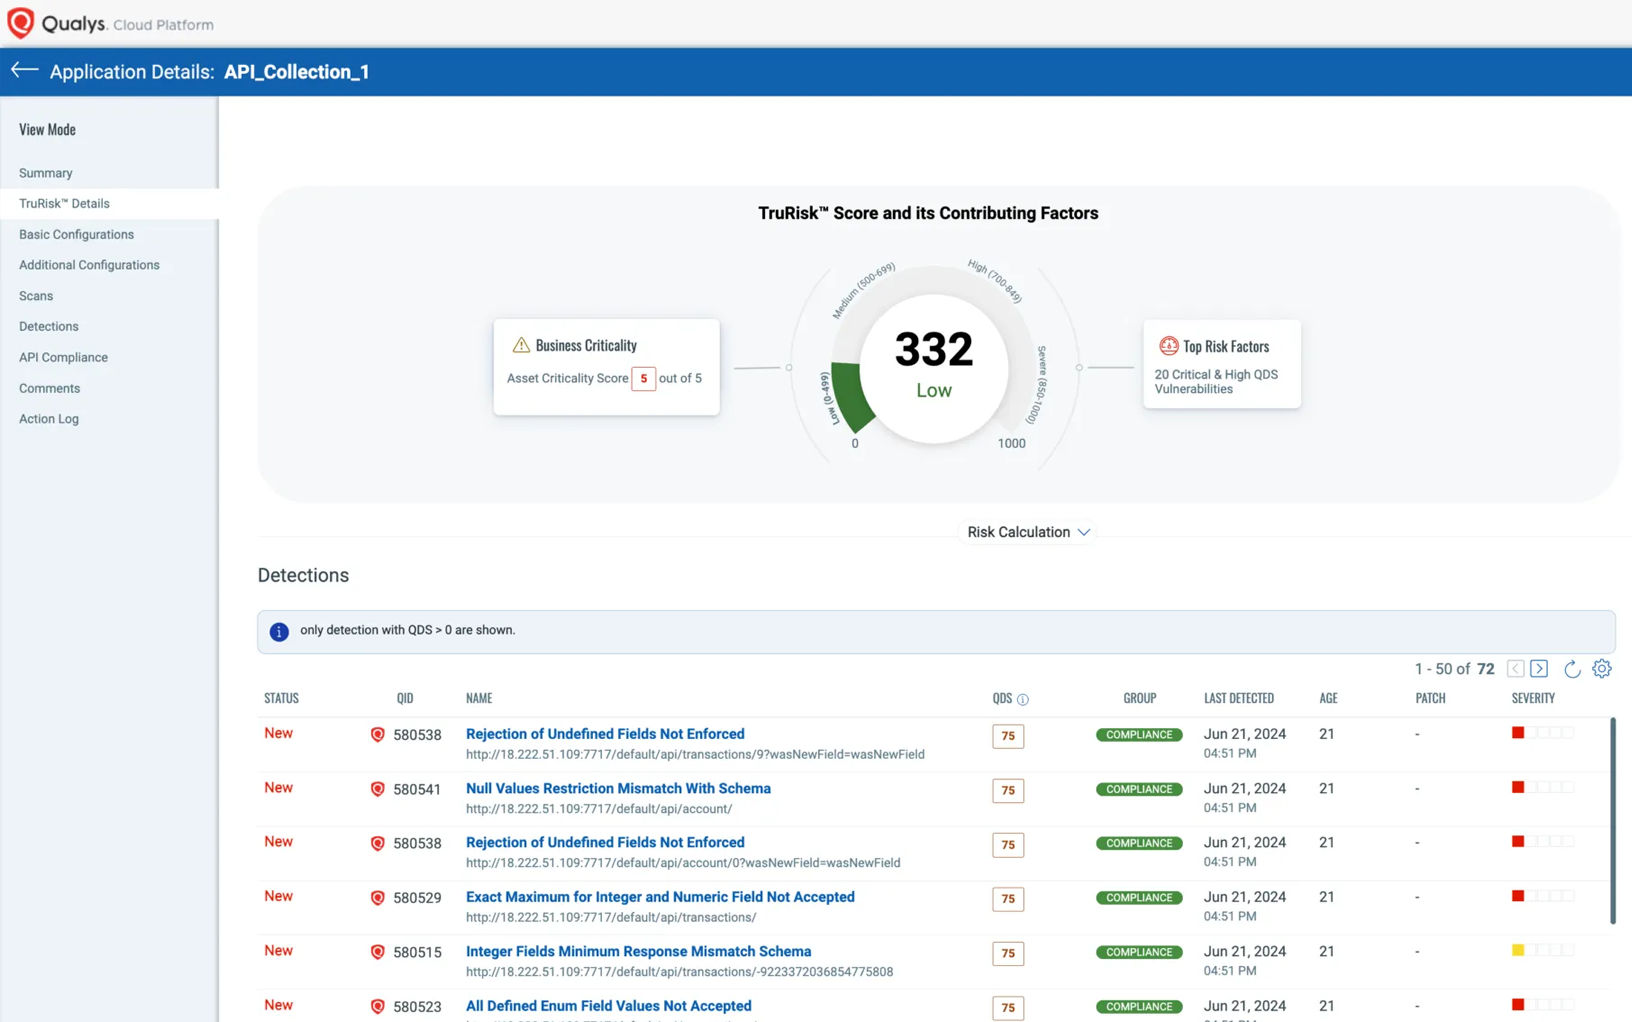Image resolution: width=1632 pixels, height=1022 pixels.
Task: Click the red severity bar for QID 580538
Action: point(1517,732)
